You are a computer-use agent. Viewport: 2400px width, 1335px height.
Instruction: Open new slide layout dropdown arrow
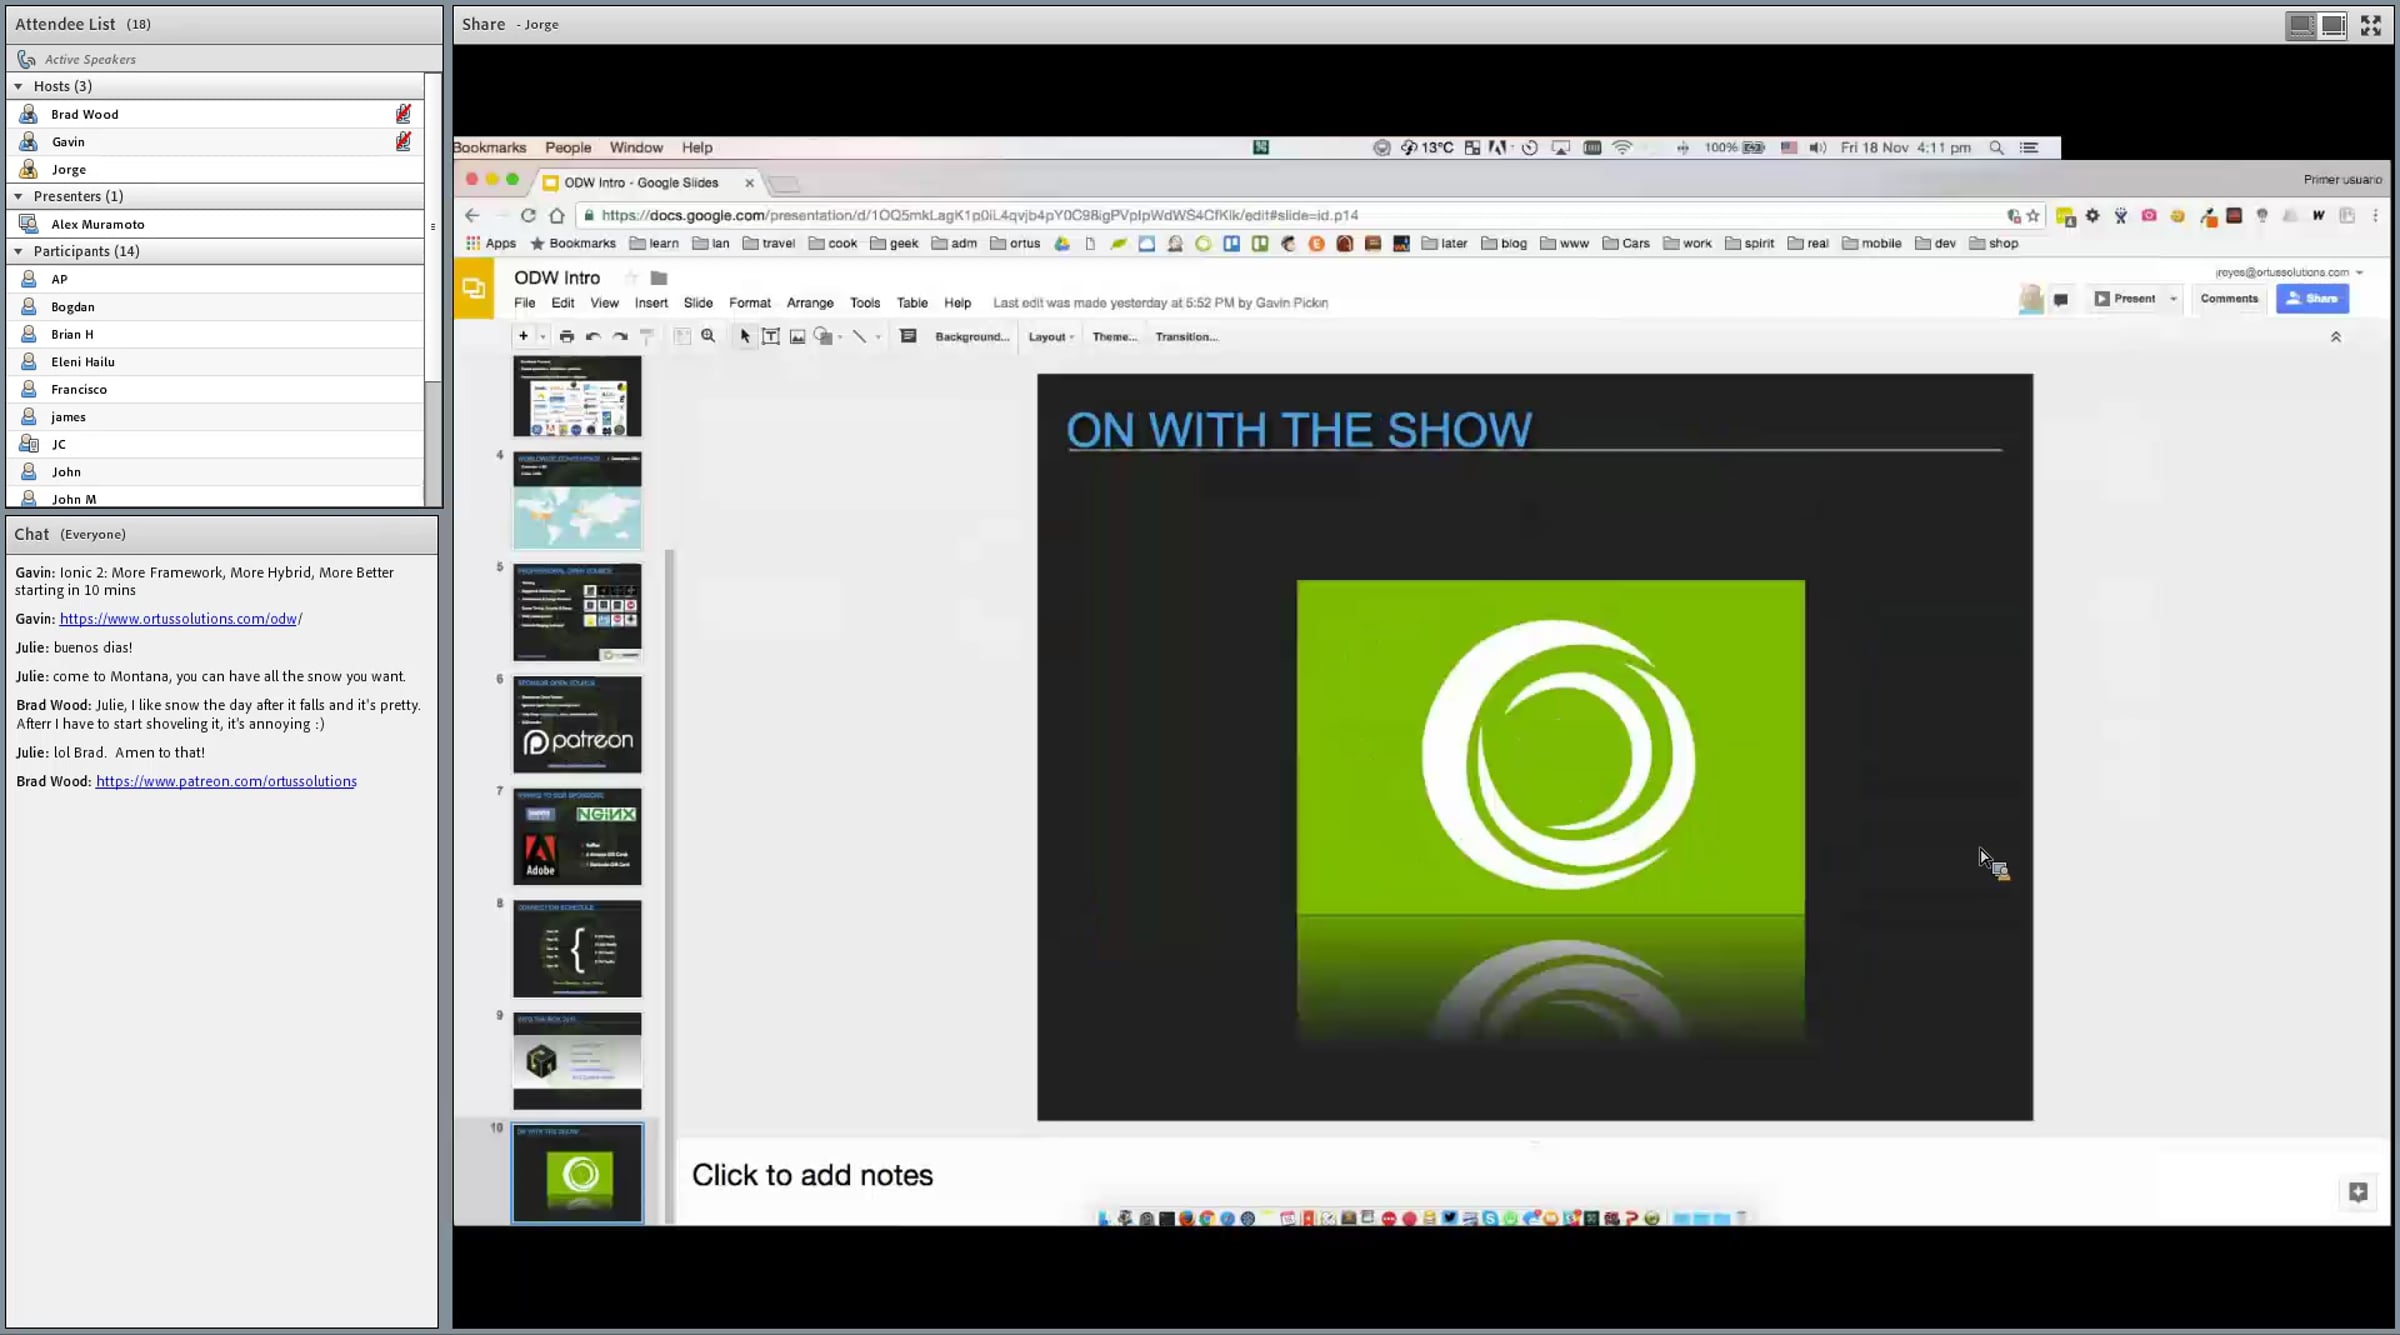[x=542, y=337]
